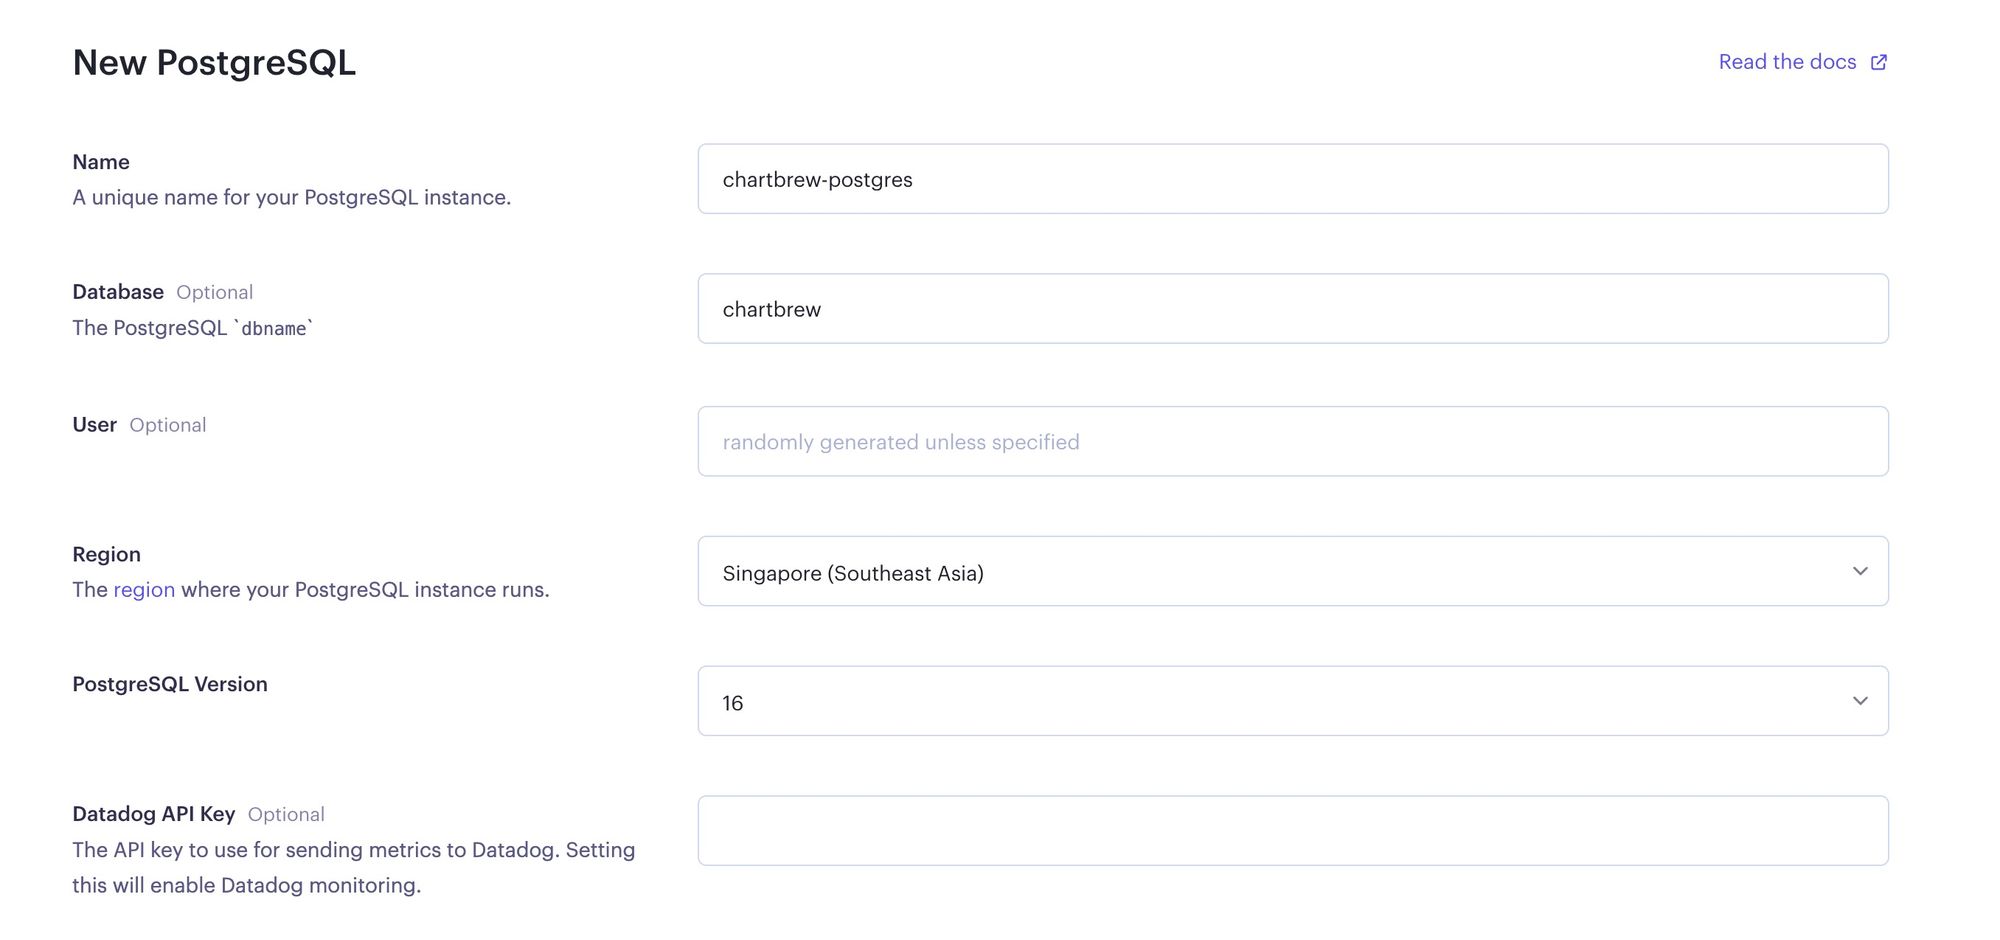Open the Region selector showing Singapore

tap(1293, 571)
